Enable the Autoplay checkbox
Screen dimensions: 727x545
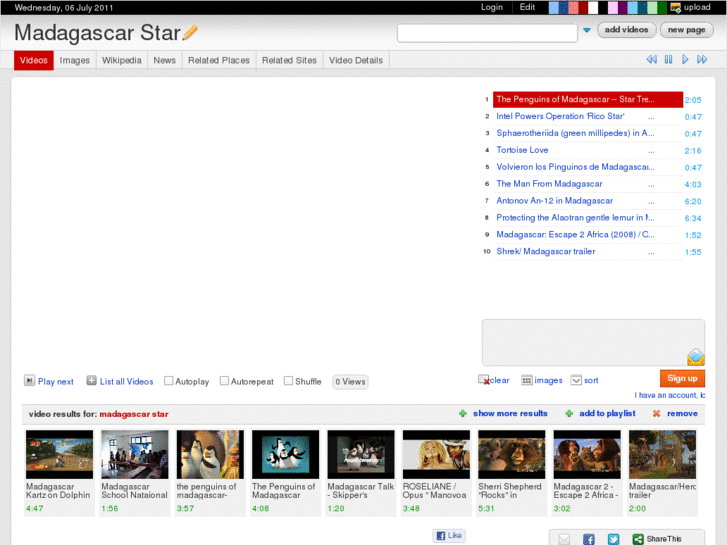coord(169,381)
